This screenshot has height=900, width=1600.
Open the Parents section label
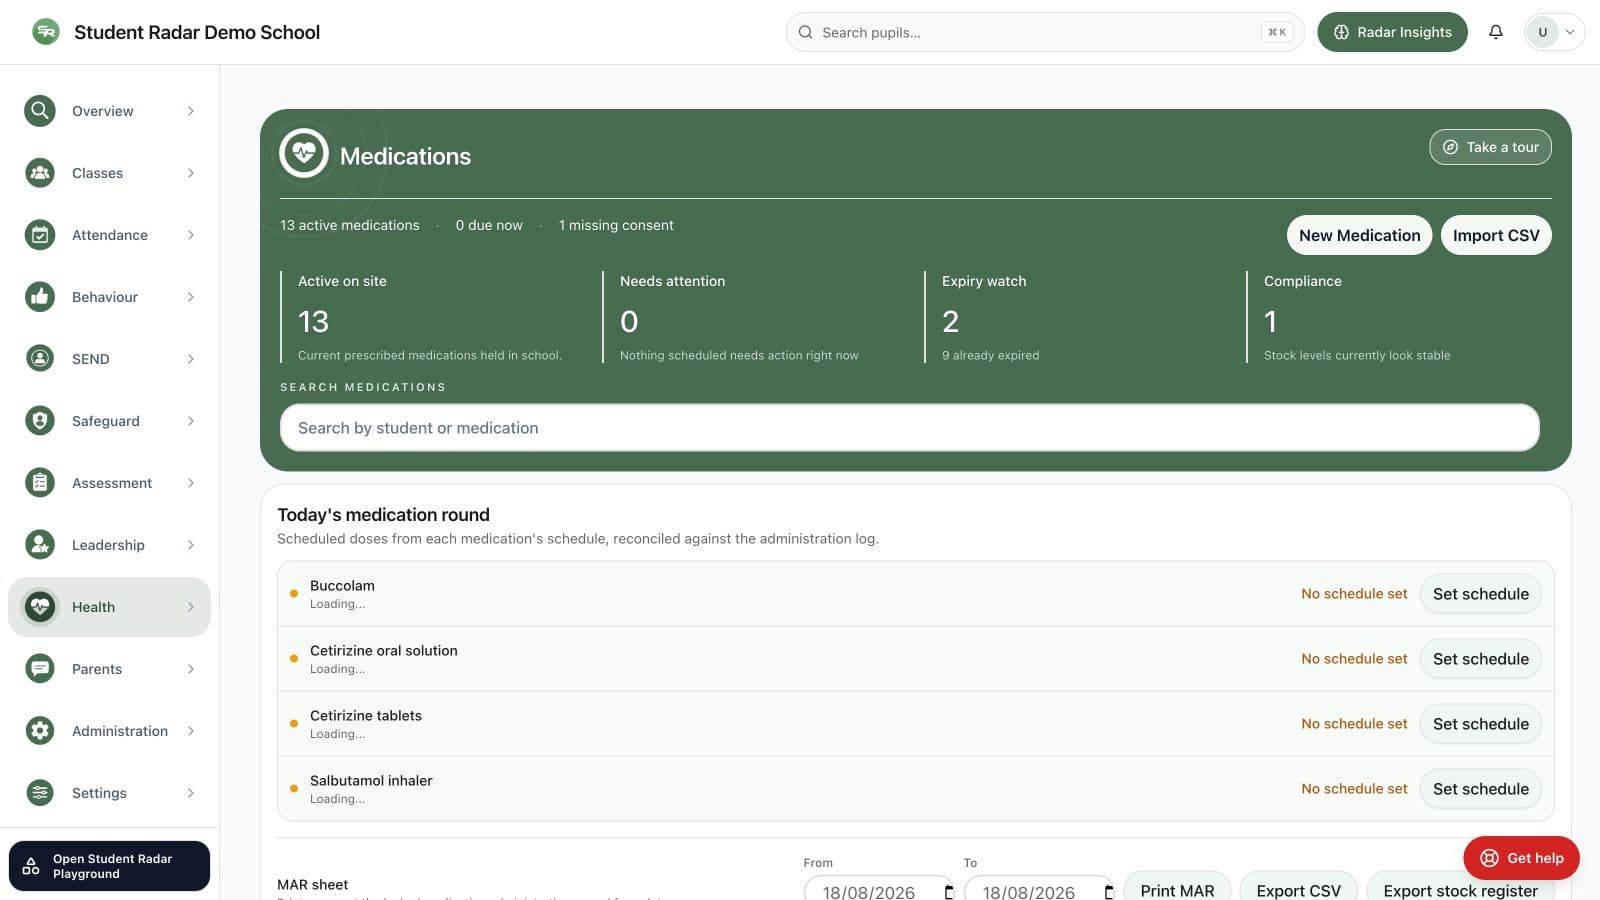97,669
